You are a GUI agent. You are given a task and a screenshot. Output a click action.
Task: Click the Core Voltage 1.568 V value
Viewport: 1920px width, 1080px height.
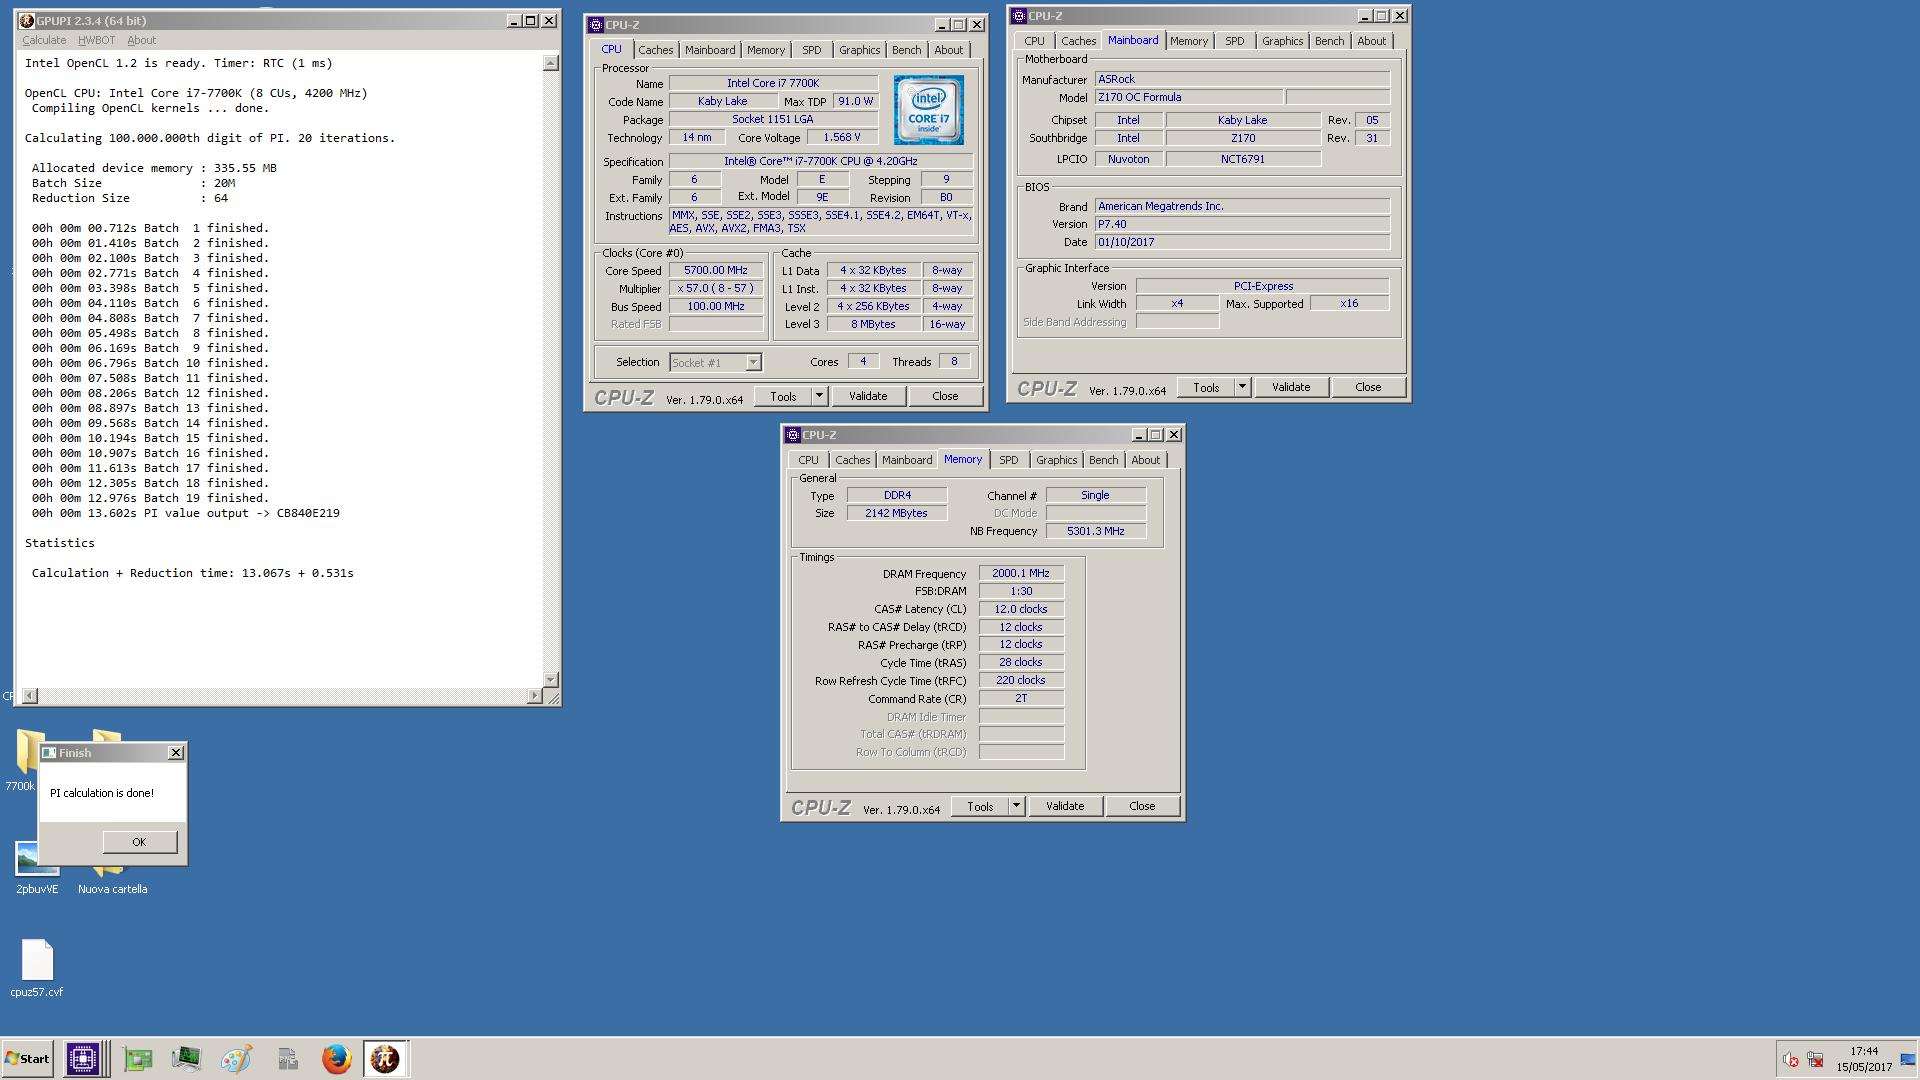coord(842,138)
